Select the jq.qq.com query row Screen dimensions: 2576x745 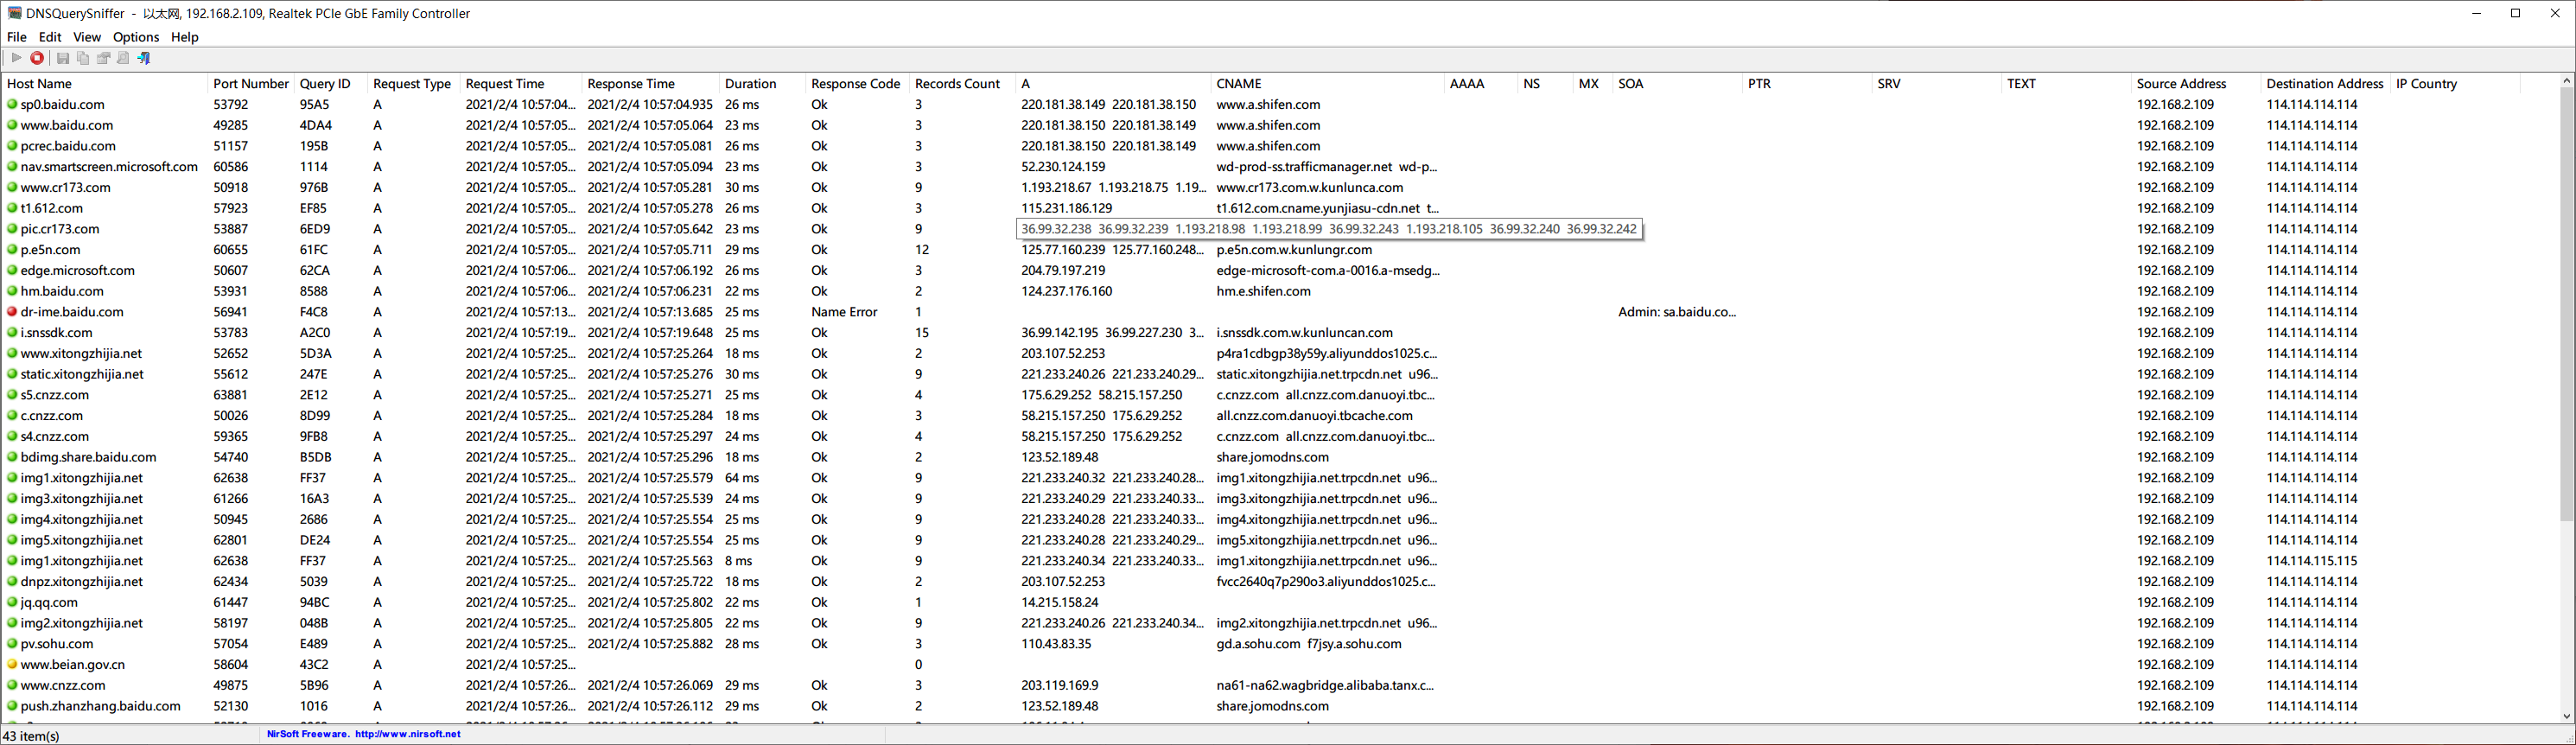[x=1280, y=603]
